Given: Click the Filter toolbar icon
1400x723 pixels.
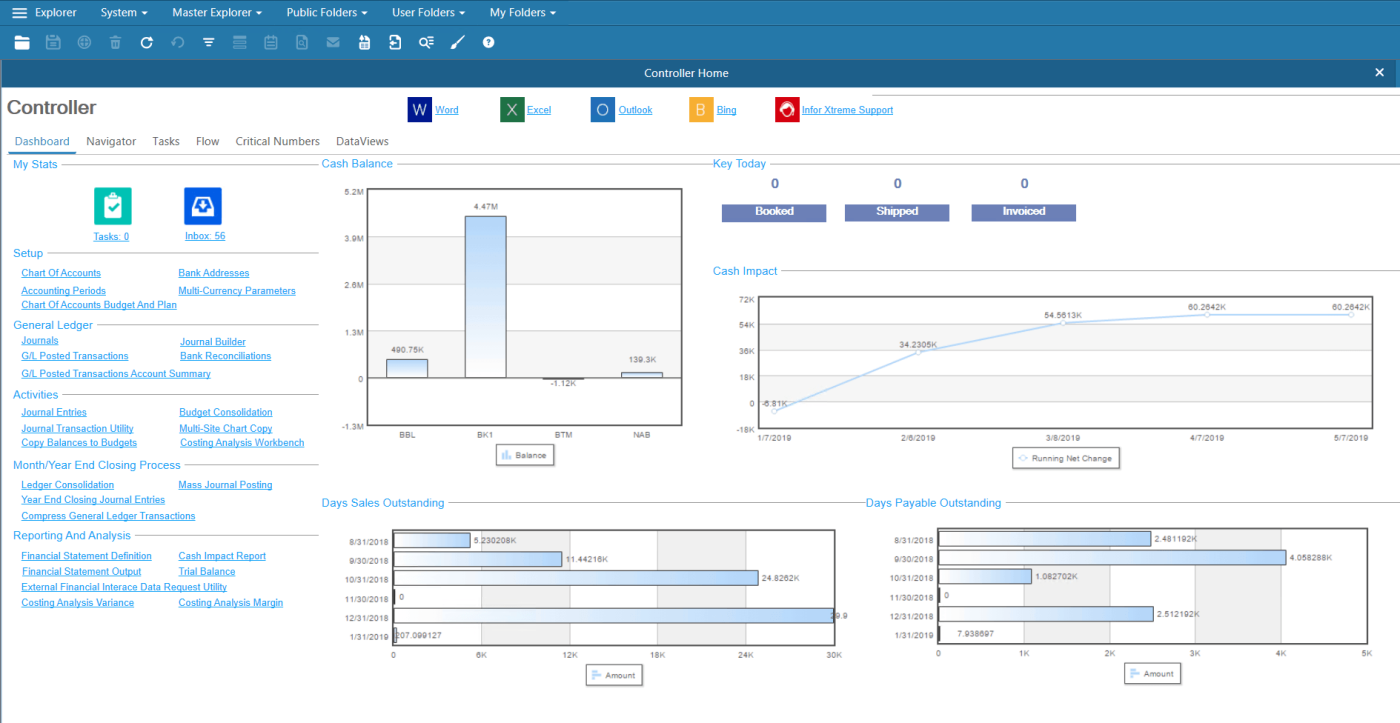Looking at the screenshot, I should (209, 42).
